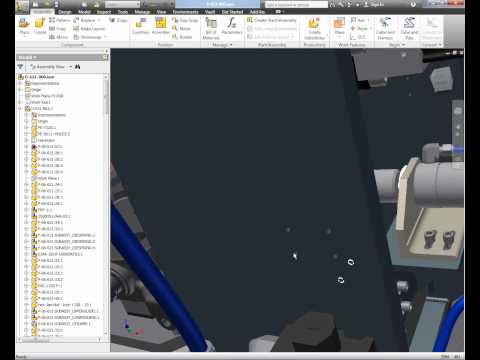Open the Place button dropdown arrow

[x=24, y=37]
